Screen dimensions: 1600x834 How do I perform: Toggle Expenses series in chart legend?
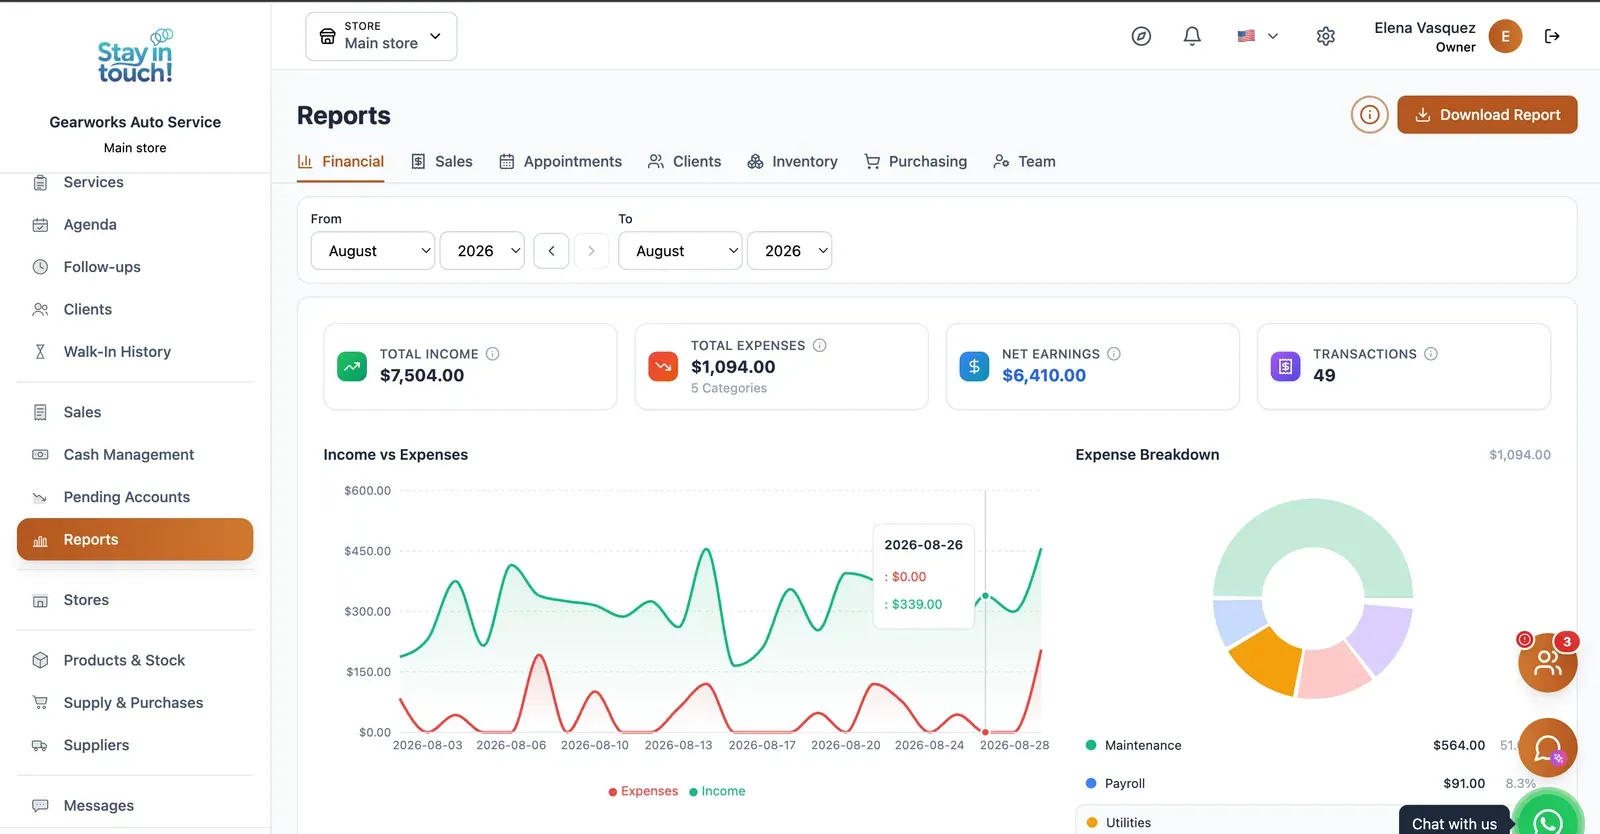click(643, 791)
